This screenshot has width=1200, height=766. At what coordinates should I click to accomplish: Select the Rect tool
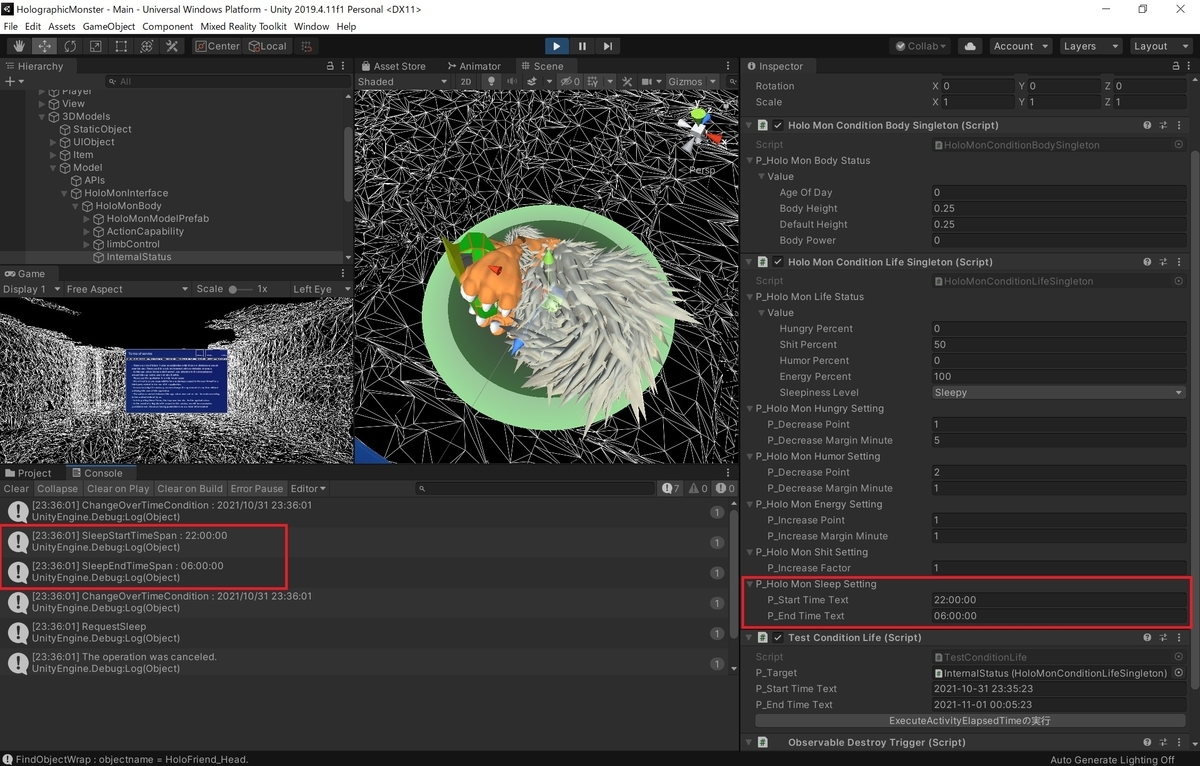[121, 46]
